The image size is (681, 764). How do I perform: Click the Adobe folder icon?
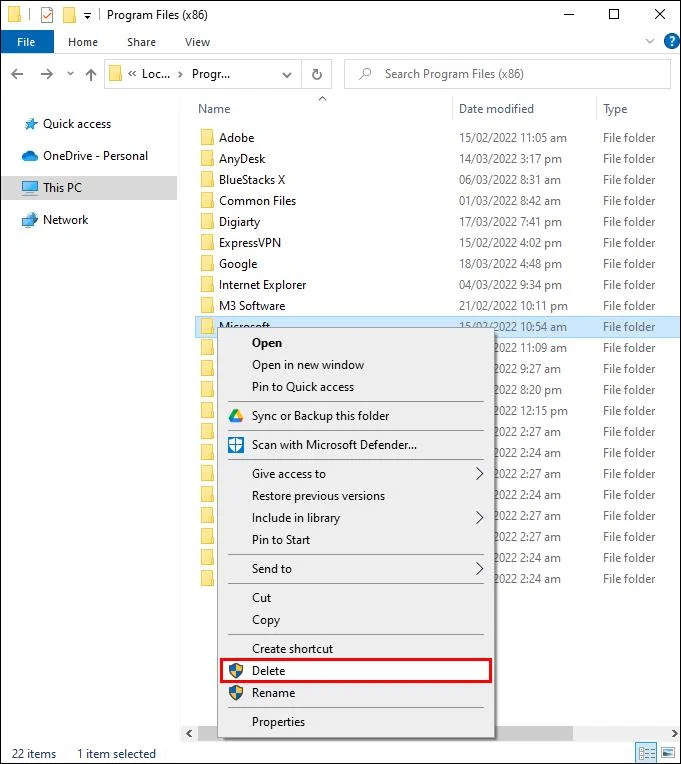coord(207,137)
